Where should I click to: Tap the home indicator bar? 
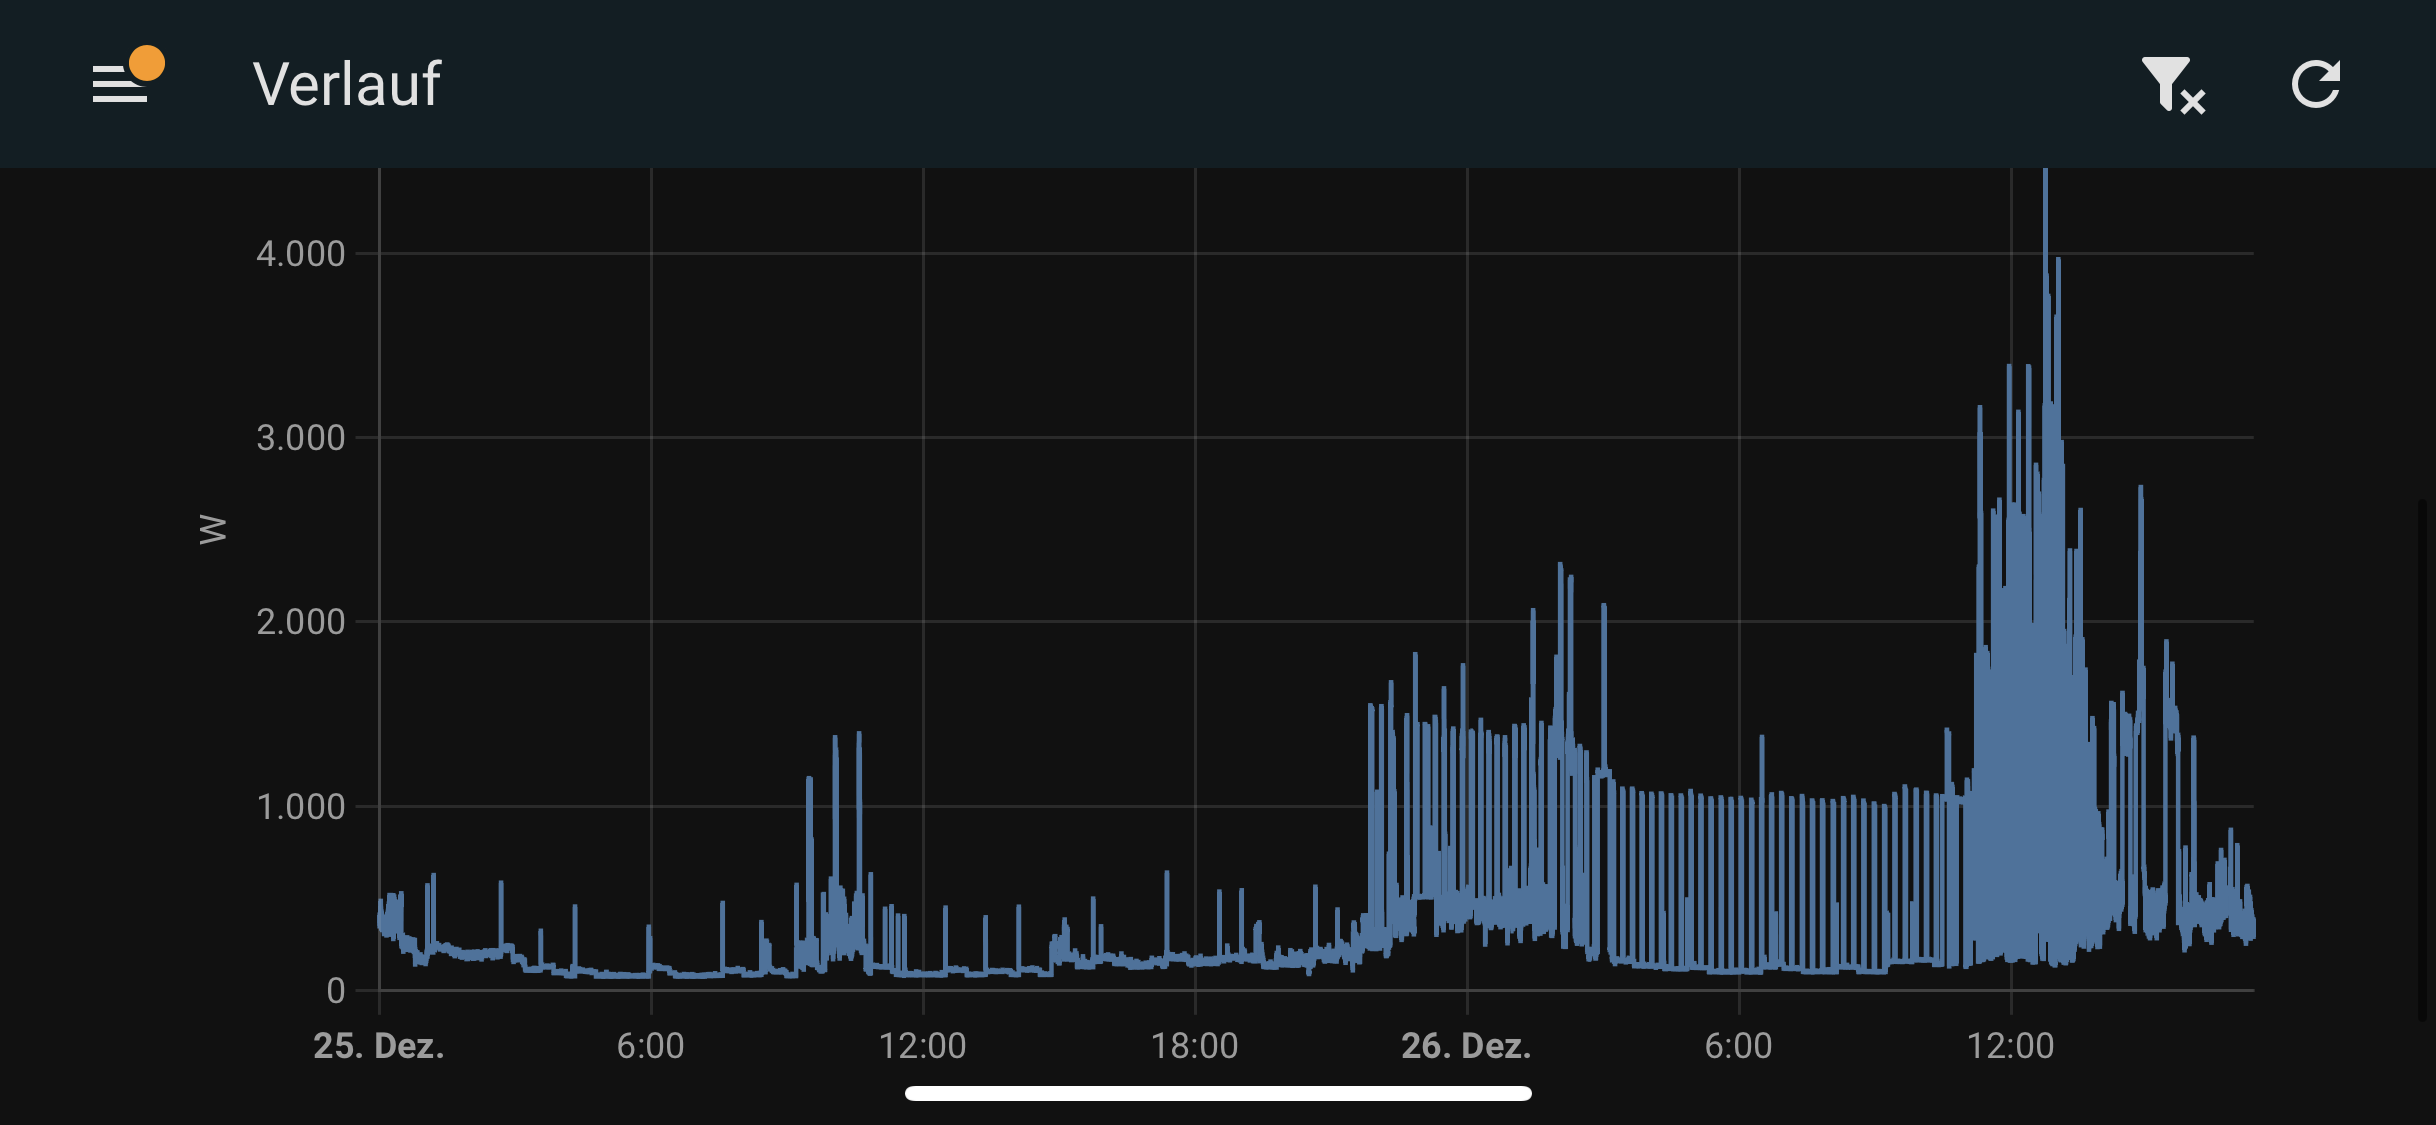tap(1217, 1093)
